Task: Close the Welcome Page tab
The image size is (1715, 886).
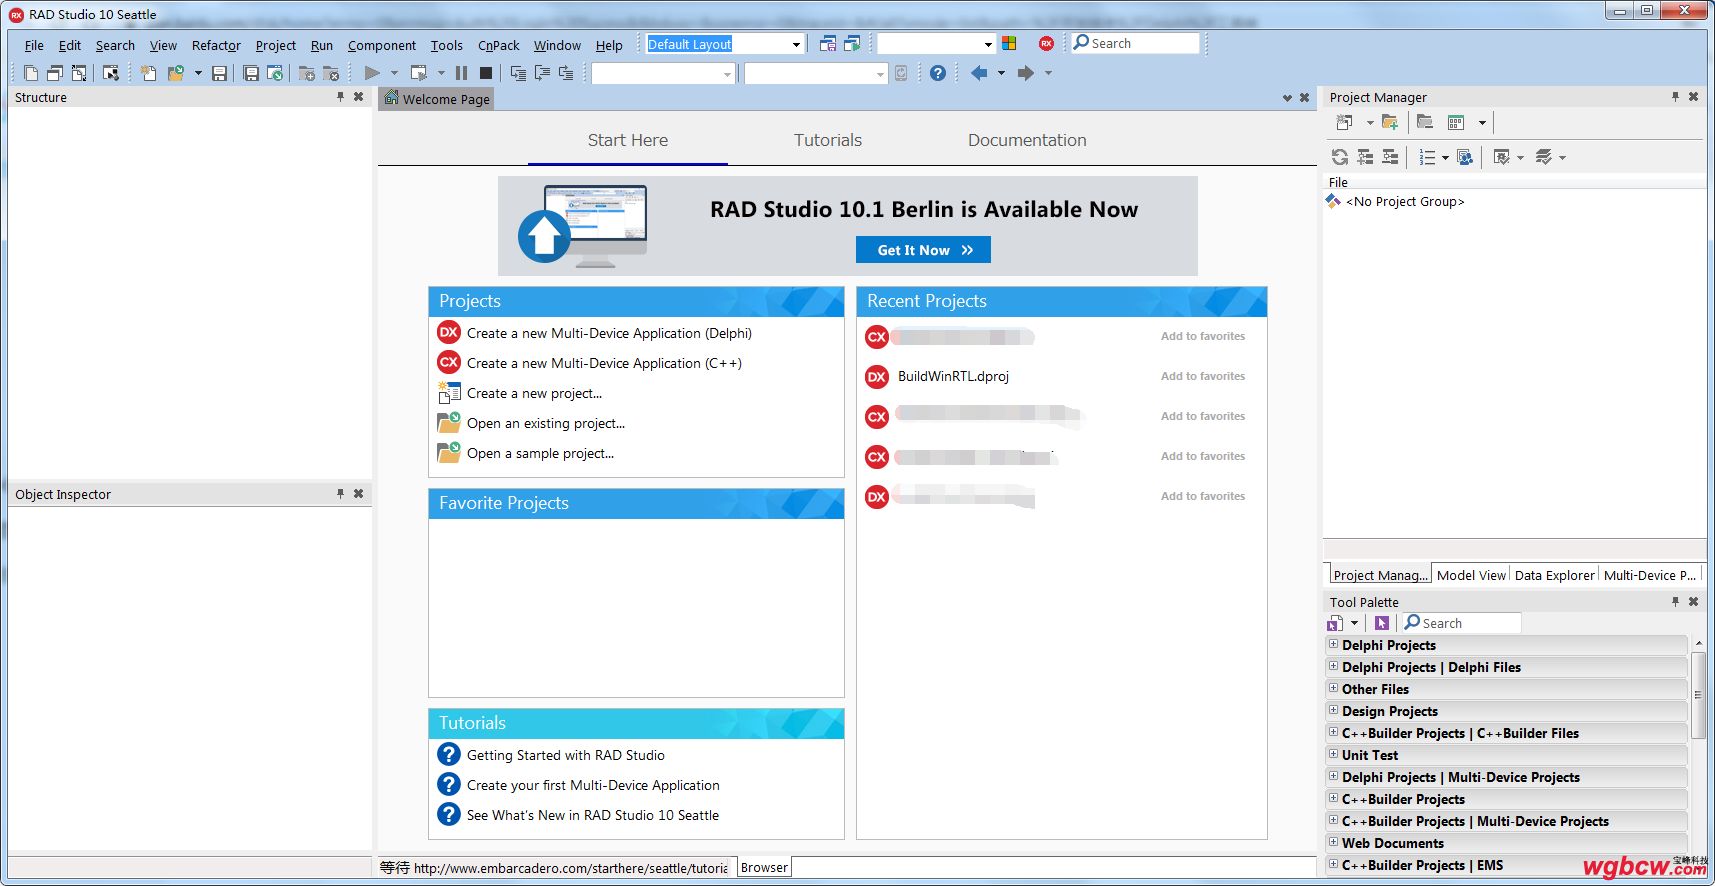Action: (1304, 98)
